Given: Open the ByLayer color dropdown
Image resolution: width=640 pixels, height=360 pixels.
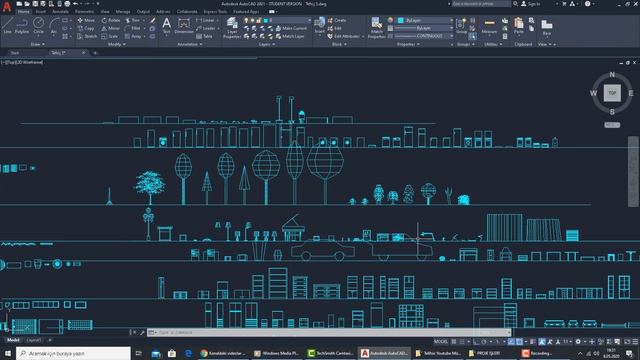Looking at the screenshot, I should coord(425,20).
